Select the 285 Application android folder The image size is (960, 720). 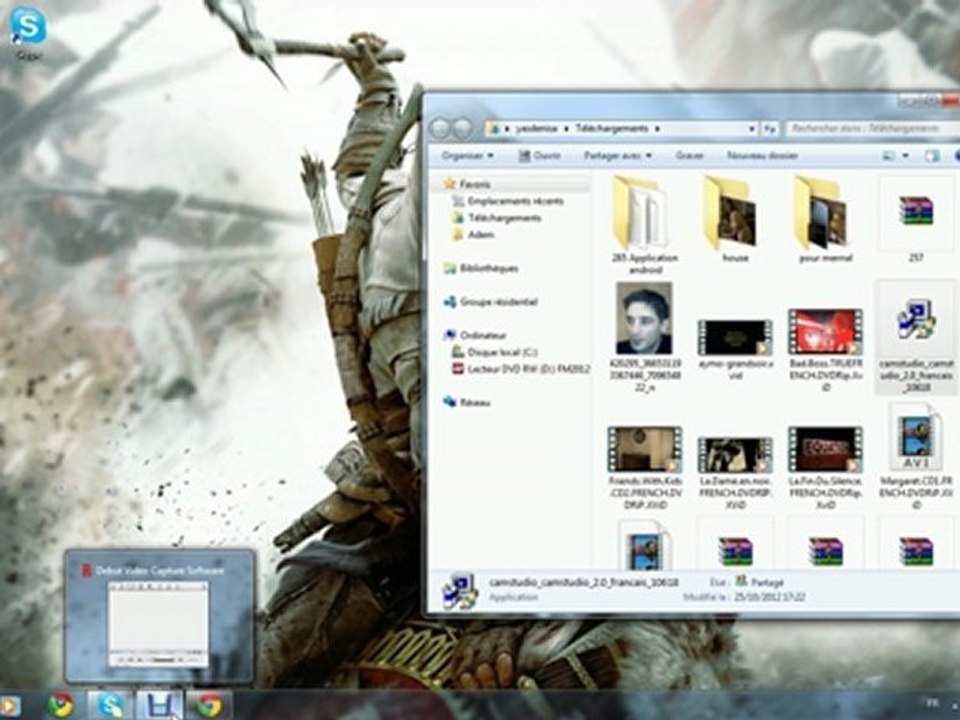644,224
